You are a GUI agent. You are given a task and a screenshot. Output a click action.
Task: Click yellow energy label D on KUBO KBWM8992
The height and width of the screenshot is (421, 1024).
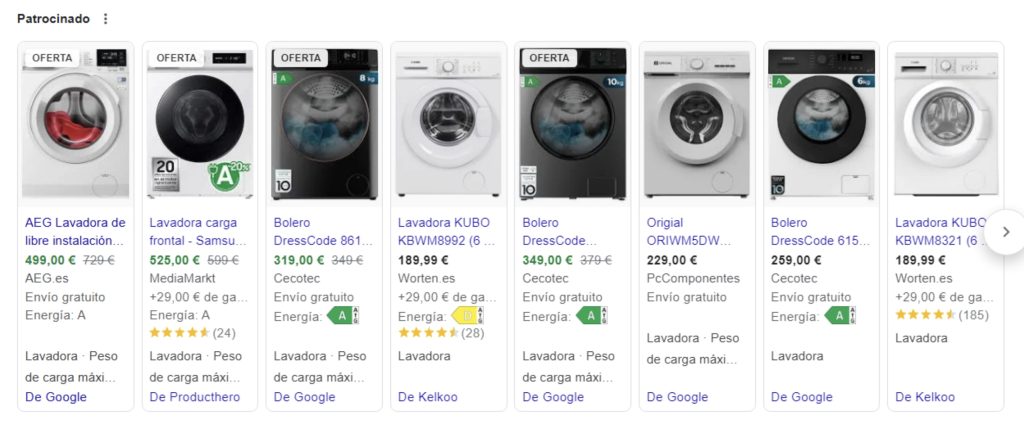click(x=467, y=316)
